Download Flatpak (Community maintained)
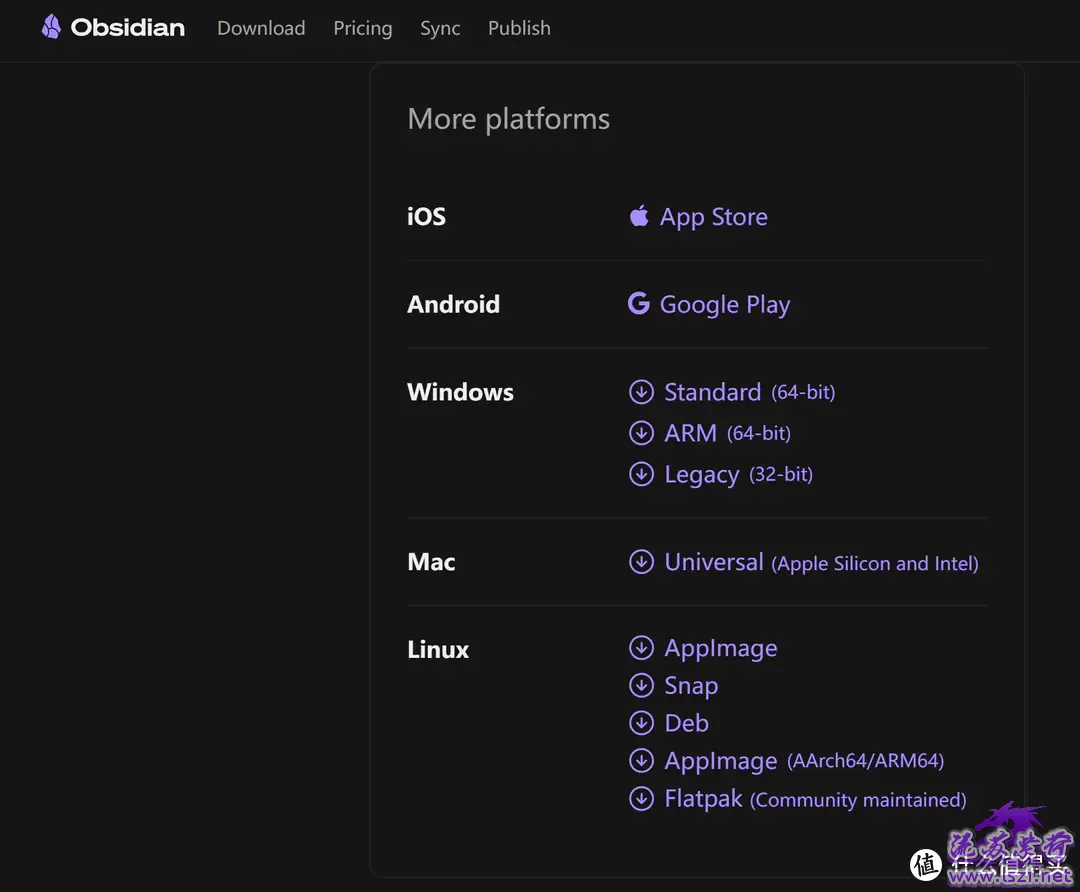1080x892 pixels. tap(815, 799)
